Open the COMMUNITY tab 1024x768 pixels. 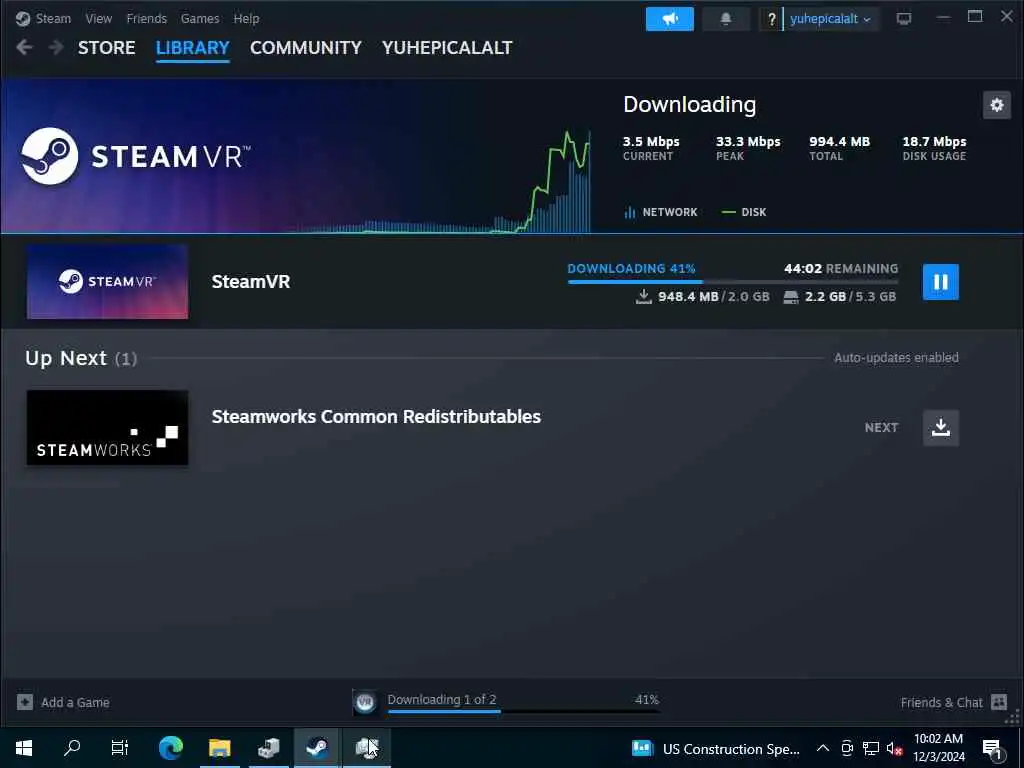click(x=306, y=48)
